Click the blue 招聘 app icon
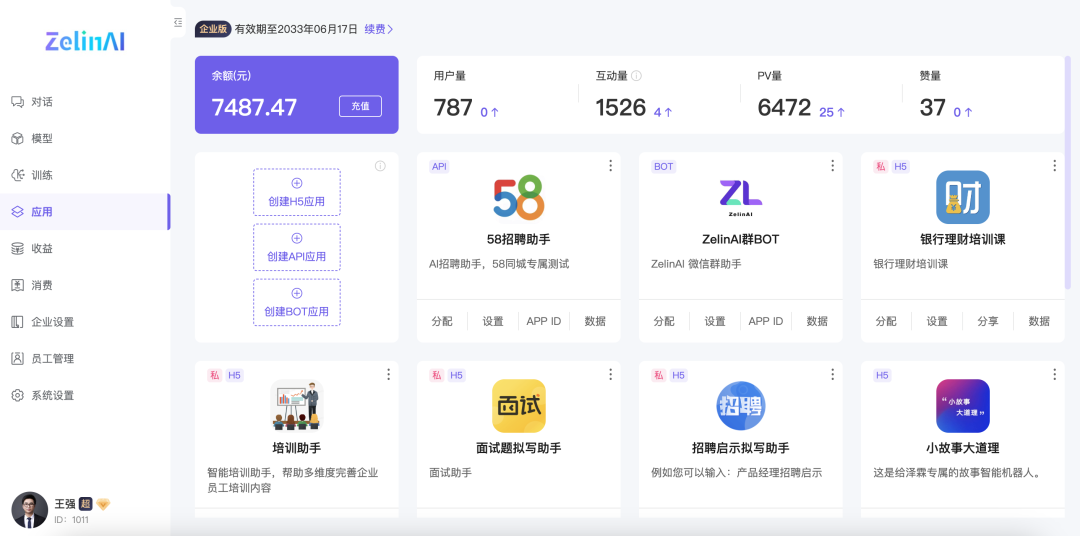Screen dimensions: 1080x536 click(x=740, y=406)
